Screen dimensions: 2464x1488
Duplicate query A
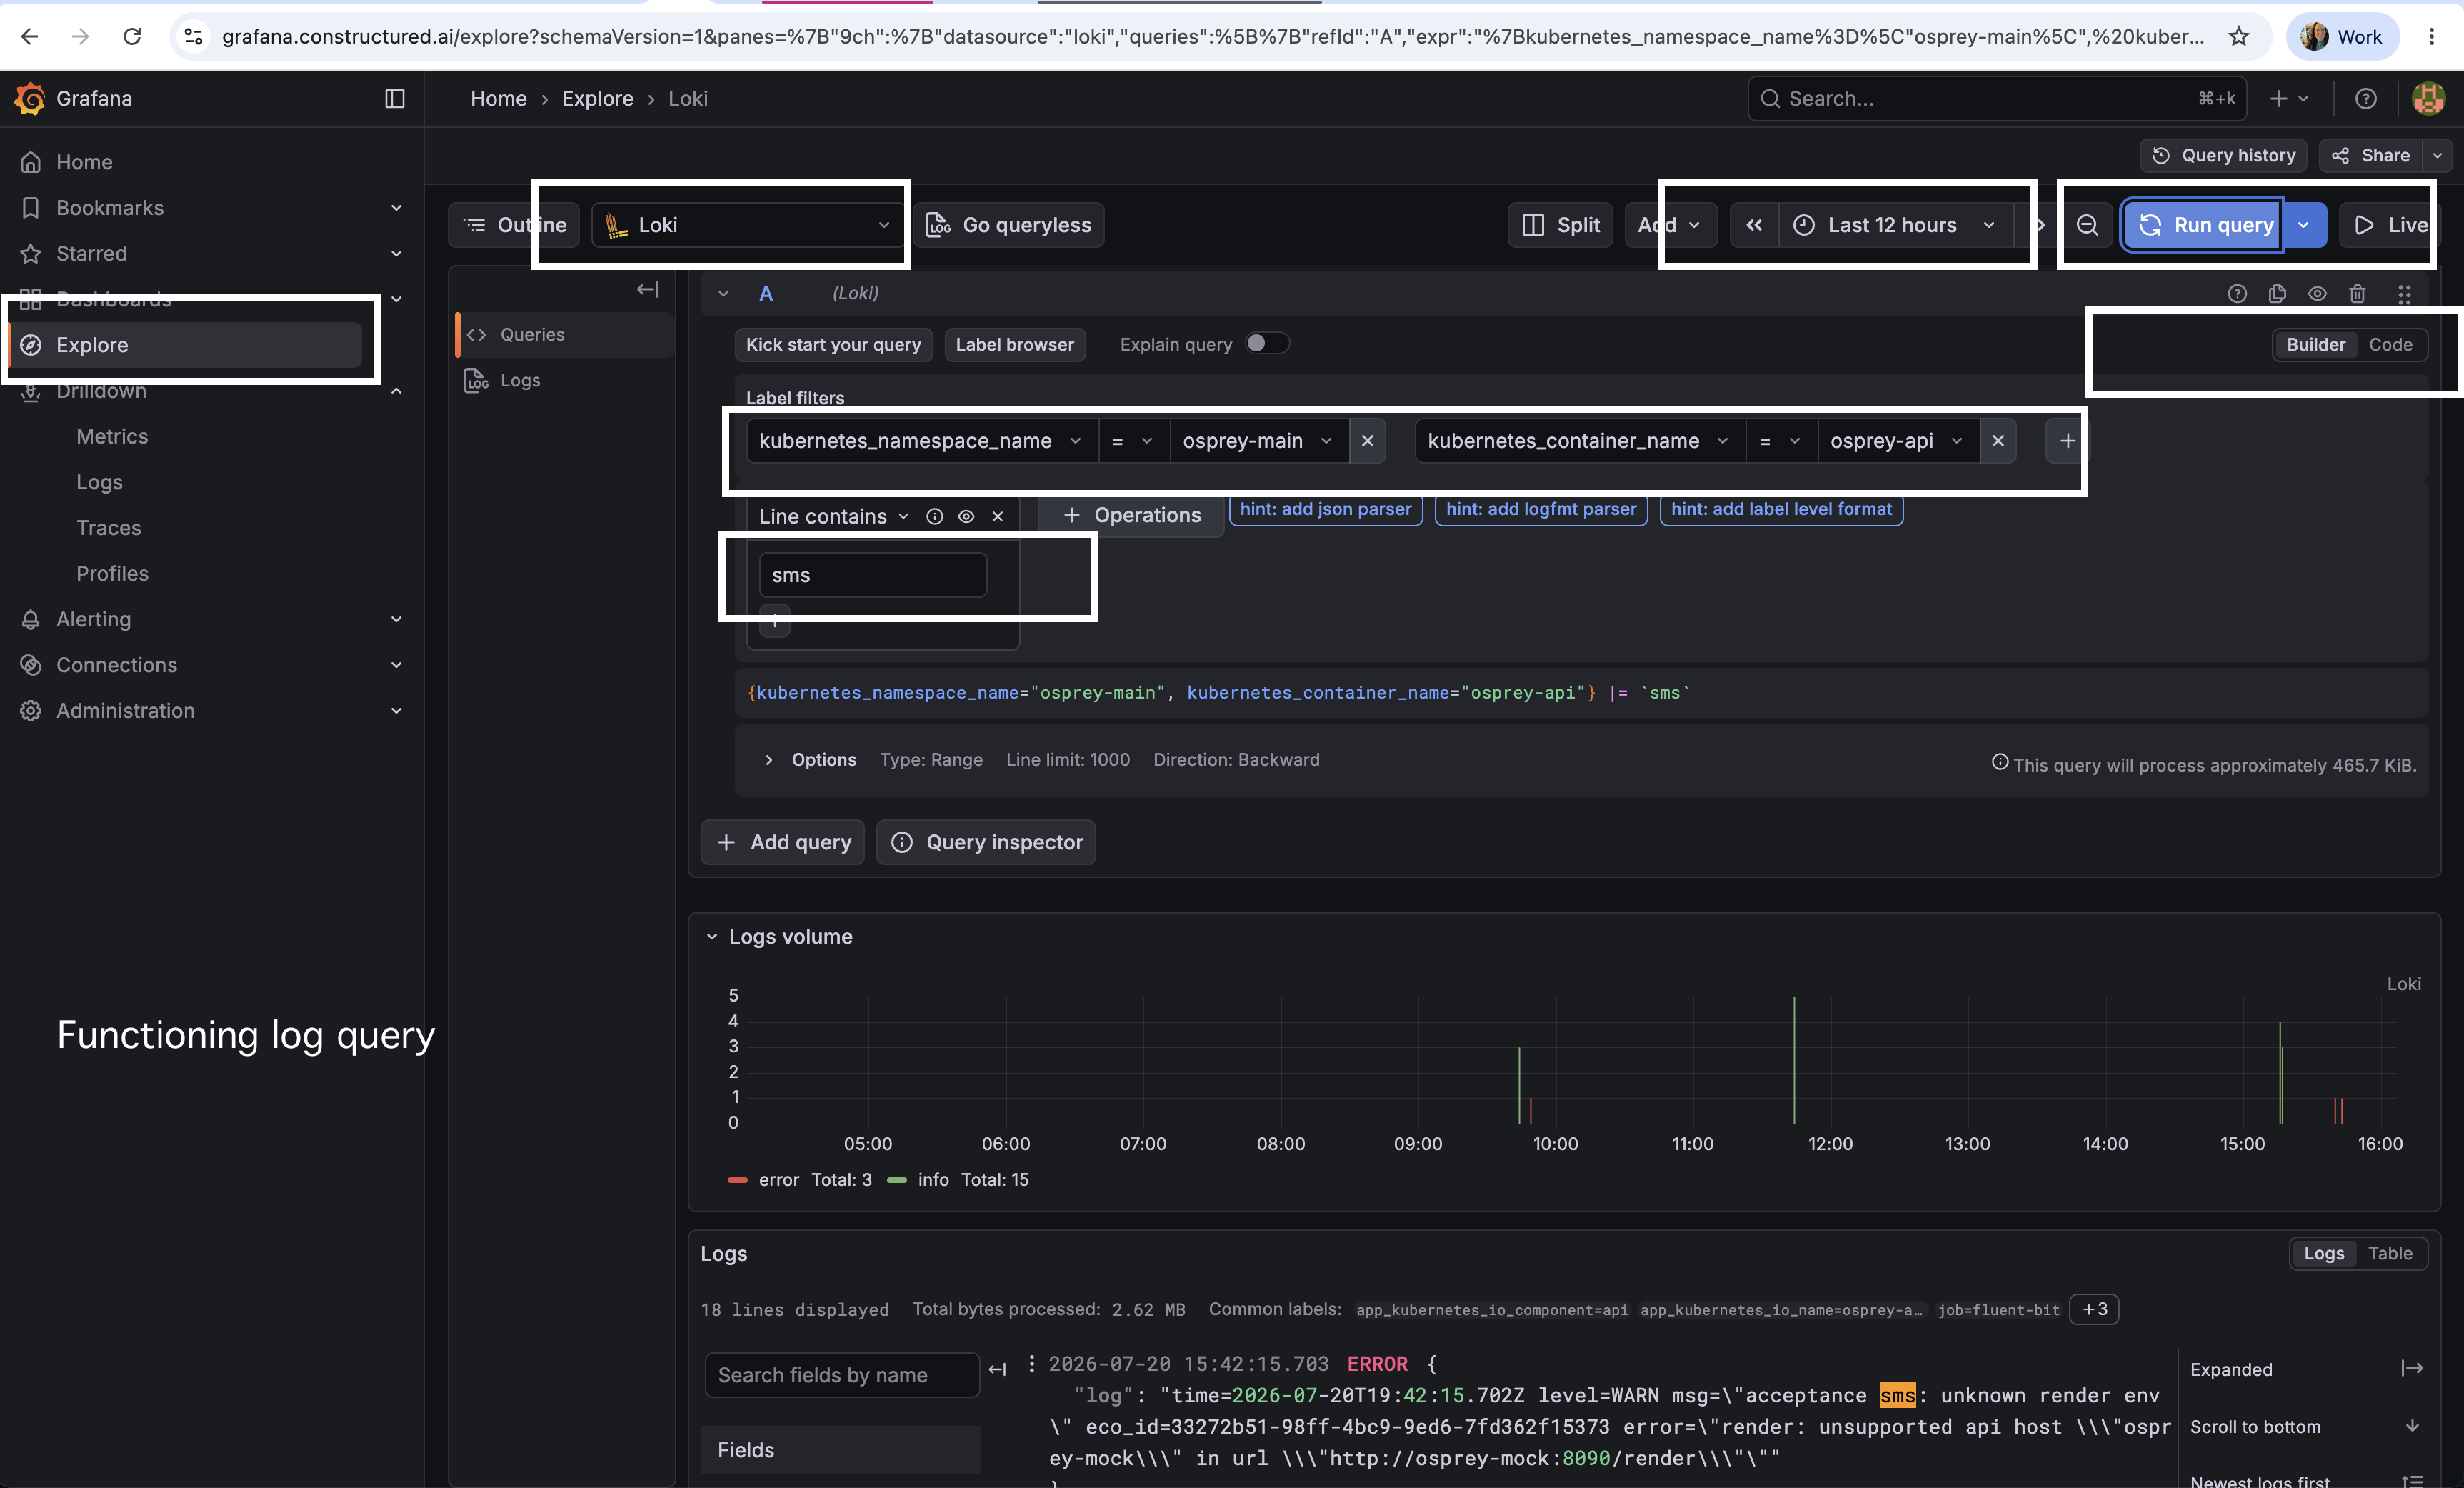pos(2277,293)
